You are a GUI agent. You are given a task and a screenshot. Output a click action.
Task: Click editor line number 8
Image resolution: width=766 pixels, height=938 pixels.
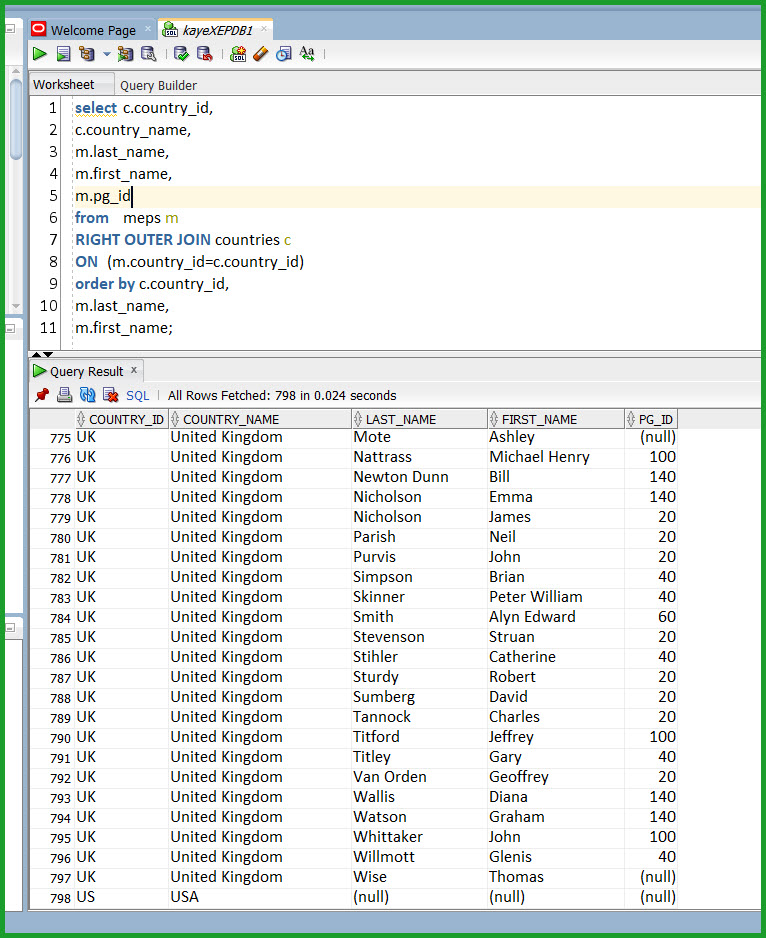[53, 262]
